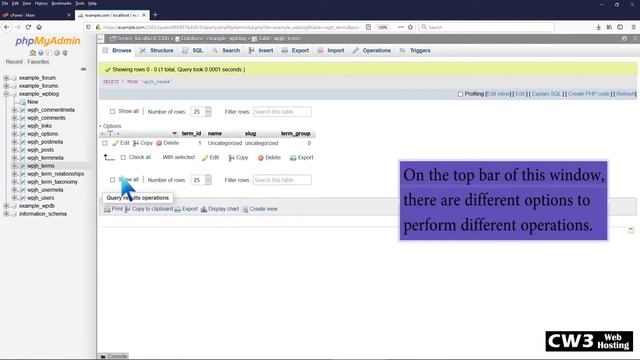The height and width of the screenshot is (360, 640).
Task: Enable the Profiling checkbox
Action: tap(460, 94)
